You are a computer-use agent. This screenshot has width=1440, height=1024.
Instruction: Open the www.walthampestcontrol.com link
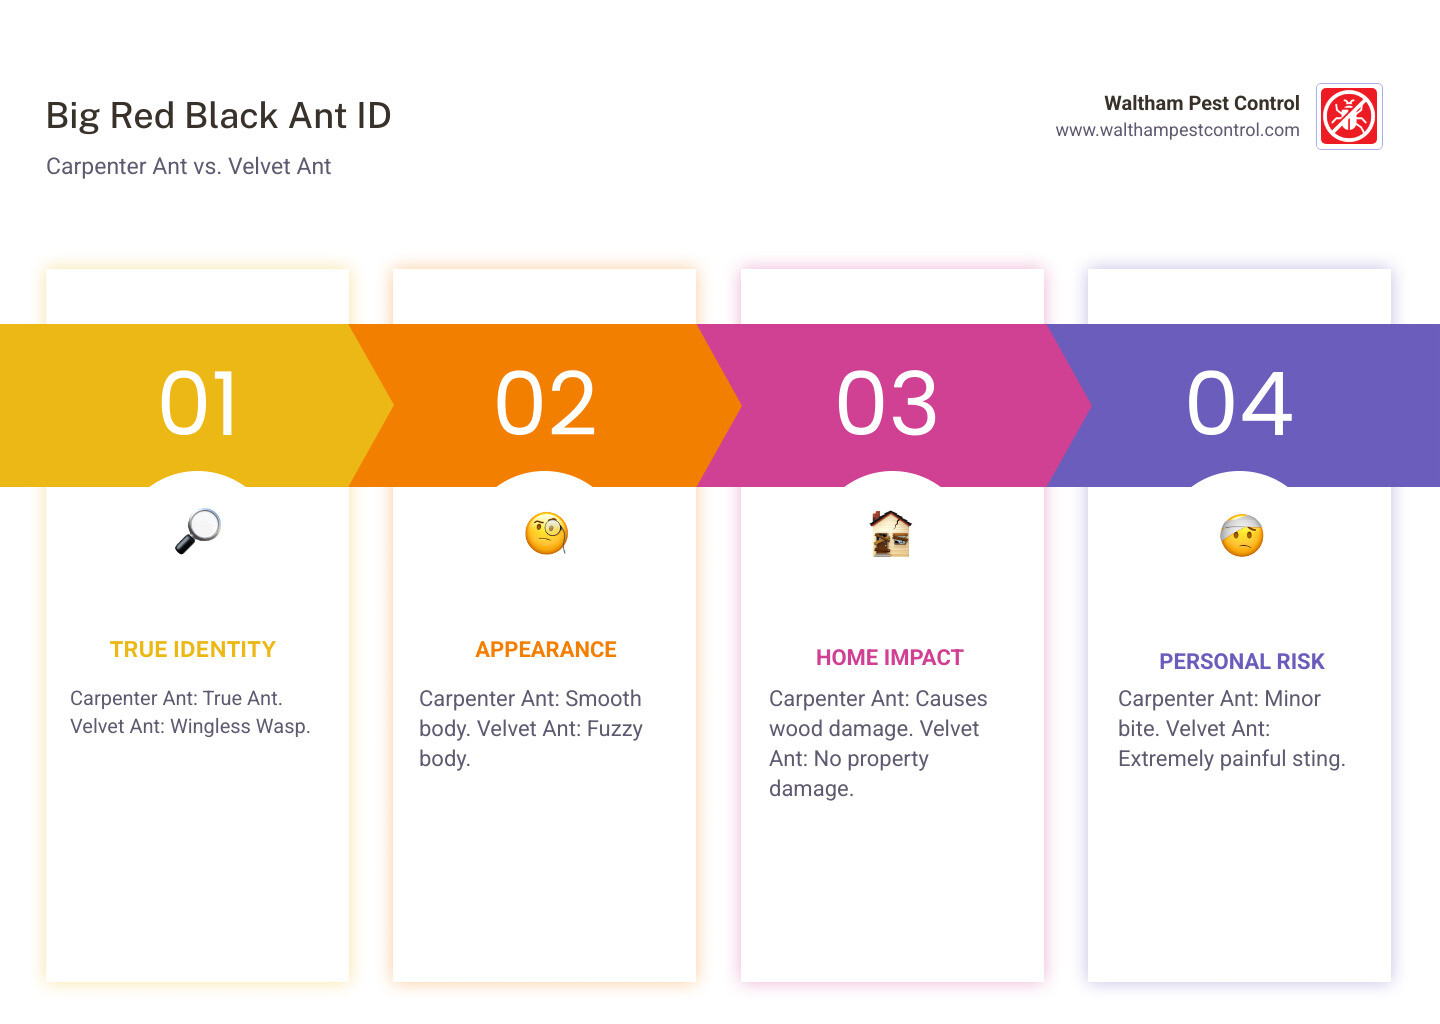1177,130
